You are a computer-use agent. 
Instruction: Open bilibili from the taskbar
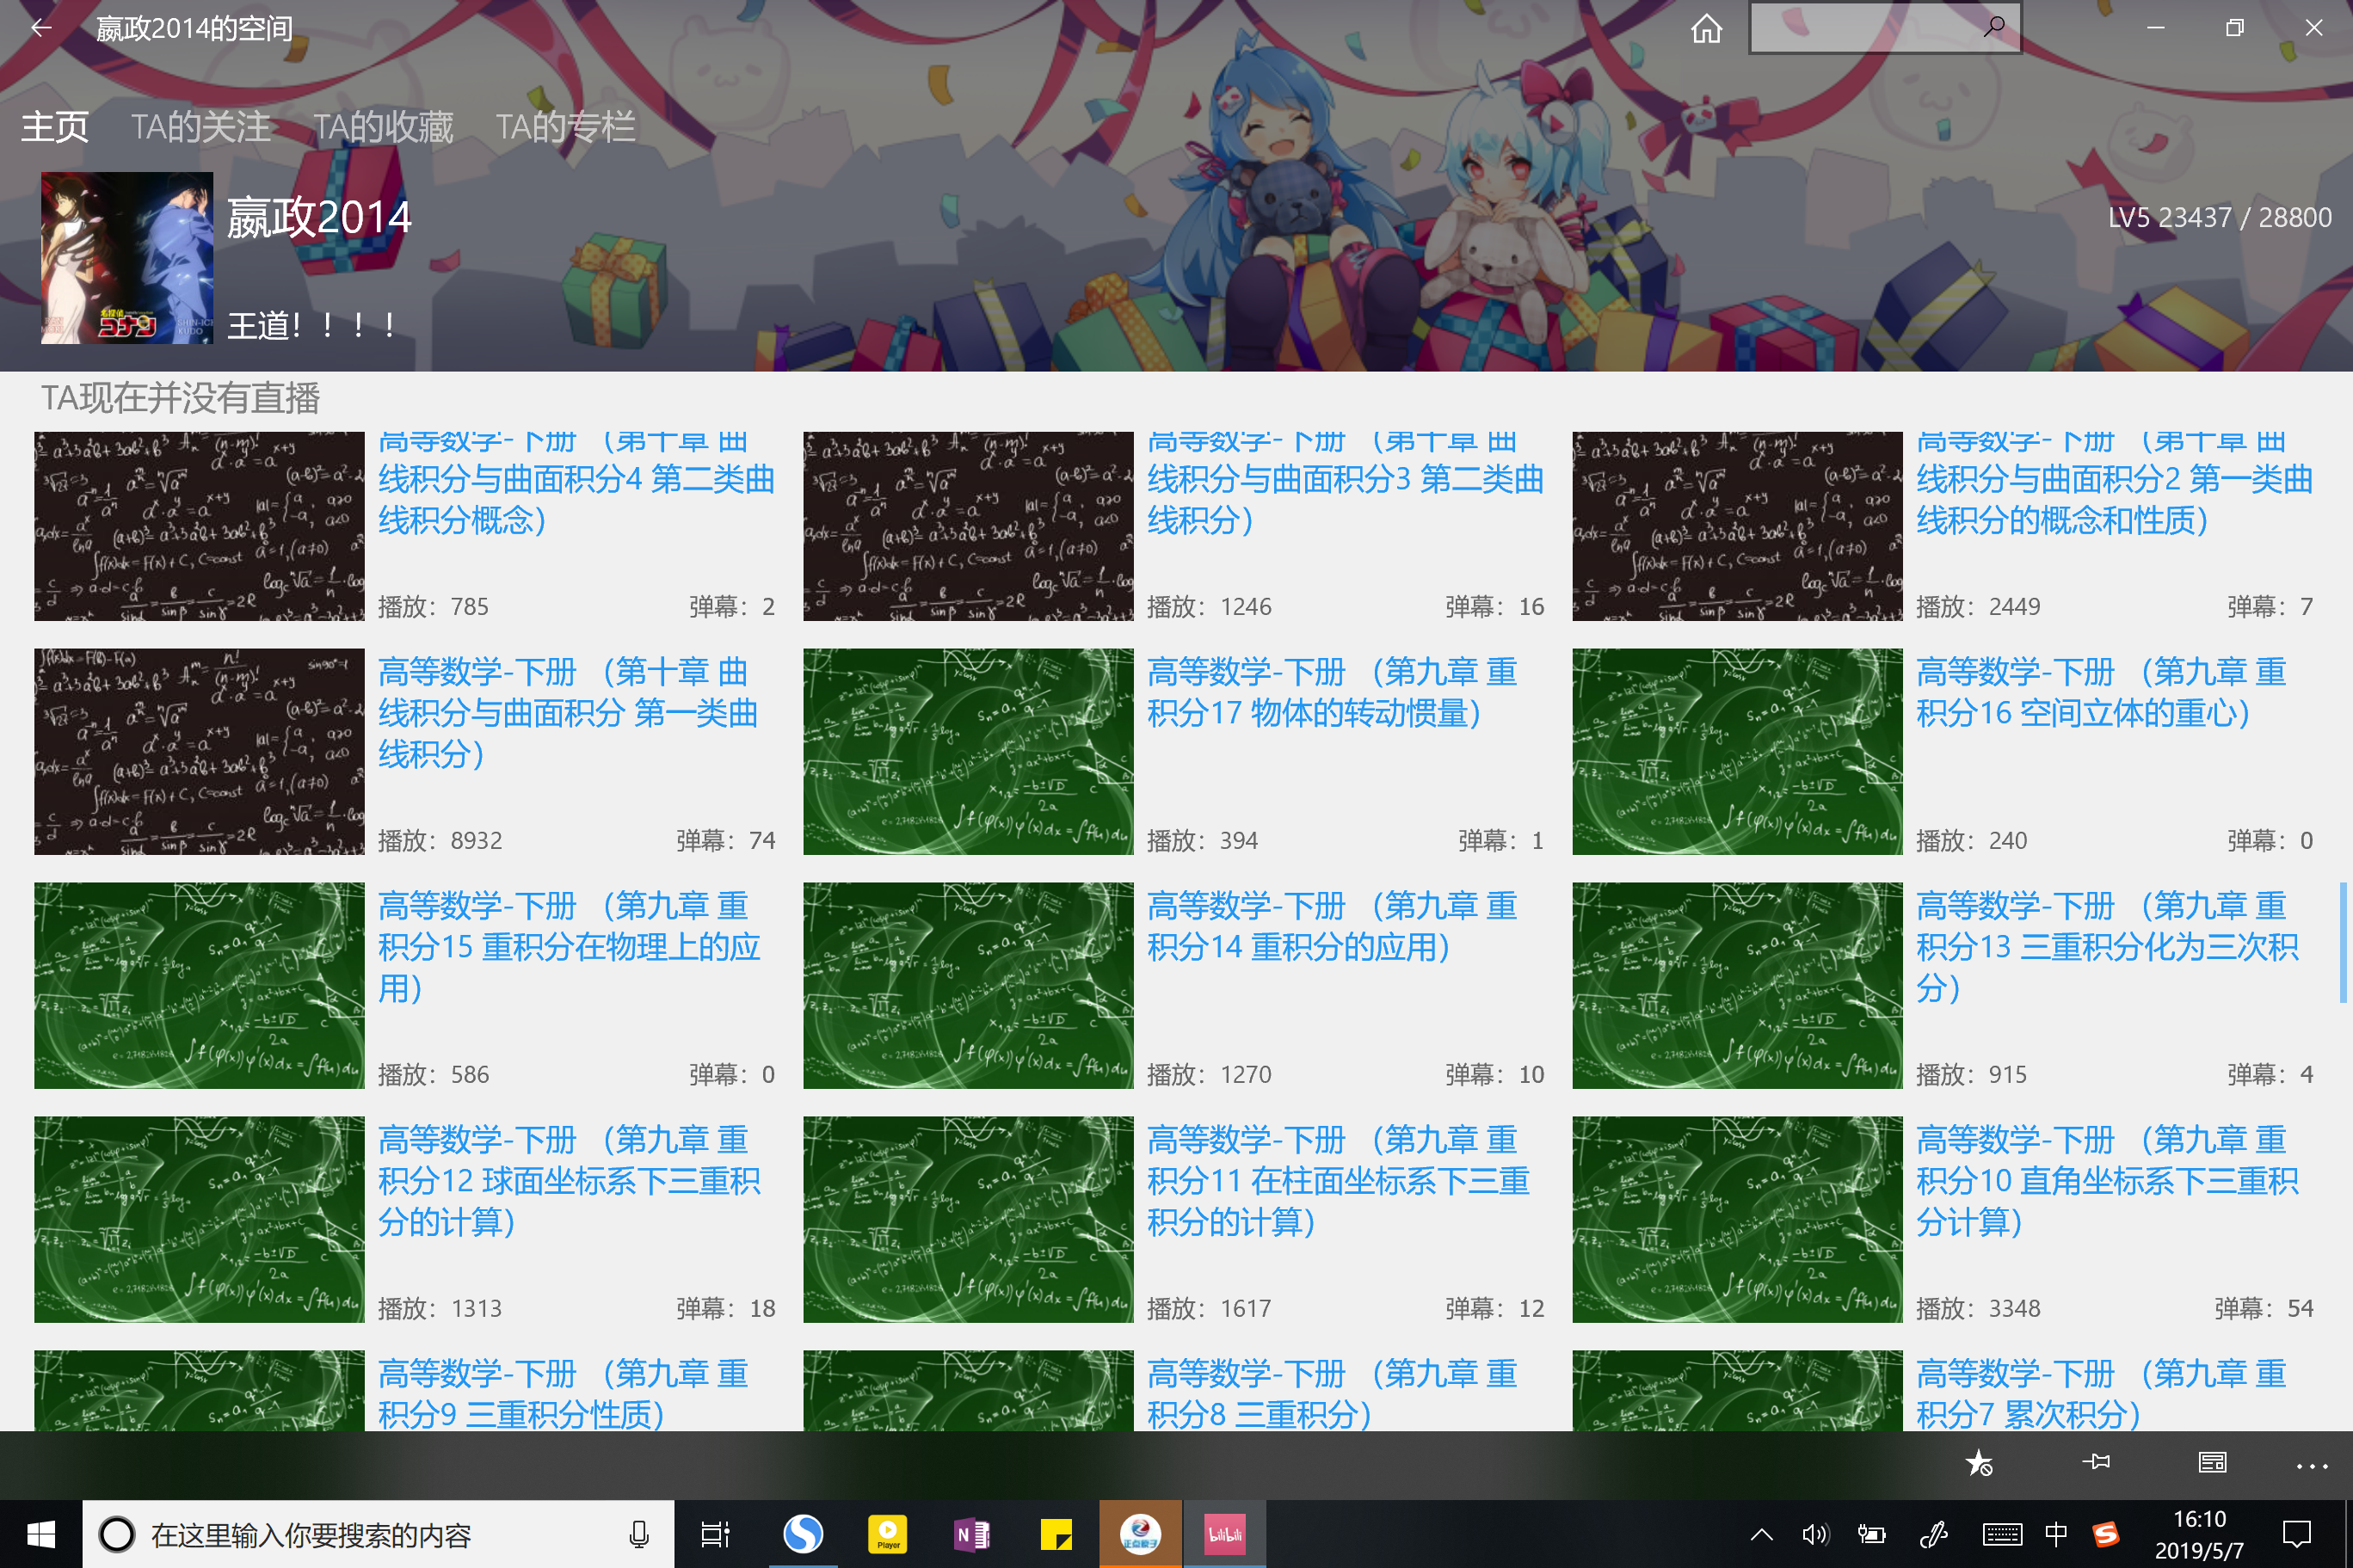(x=1223, y=1533)
